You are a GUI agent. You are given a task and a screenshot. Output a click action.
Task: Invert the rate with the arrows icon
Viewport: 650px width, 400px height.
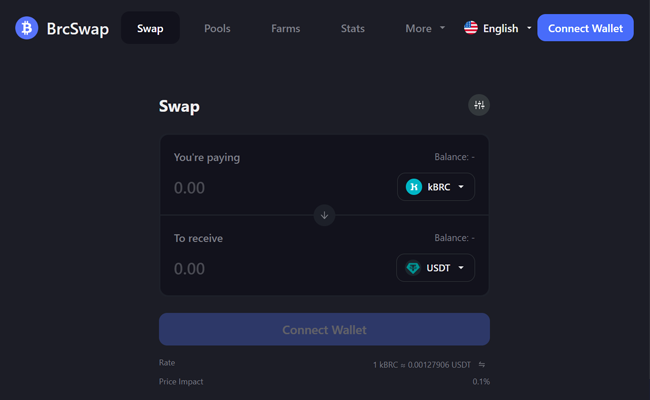coord(482,365)
